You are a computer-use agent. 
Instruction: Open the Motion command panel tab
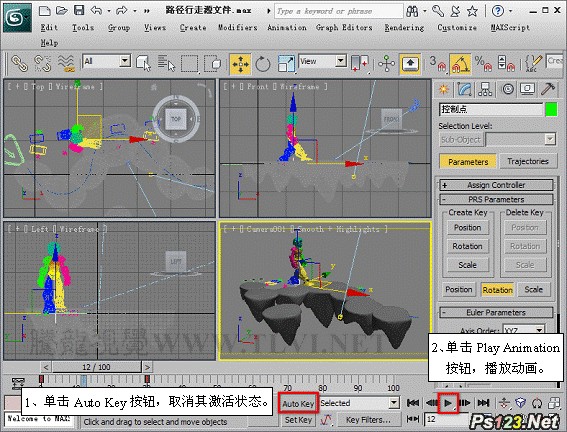point(508,89)
